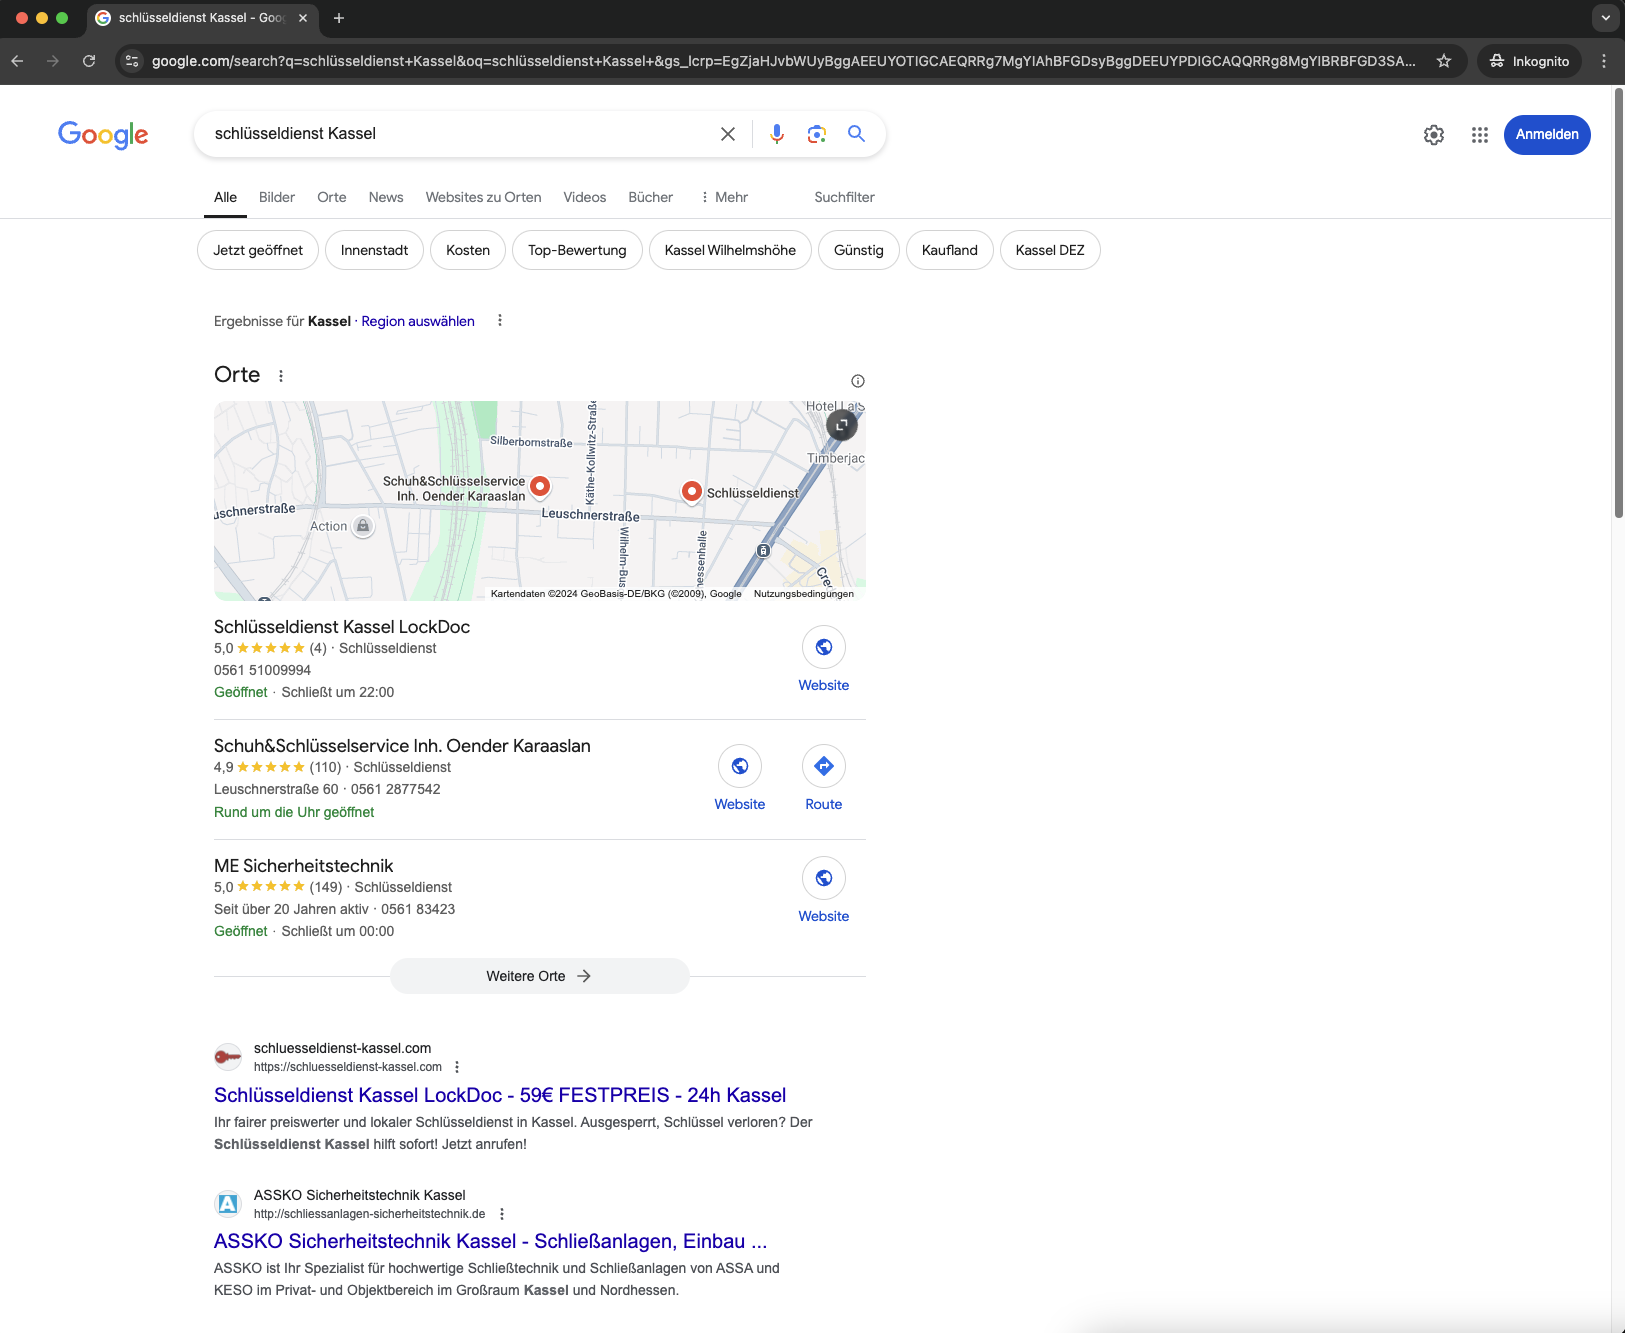Image resolution: width=1625 pixels, height=1333 pixels.
Task: Open options for schluesseldienst-kassel.com result
Action: pyautogui.click(x=457, y=1067)
